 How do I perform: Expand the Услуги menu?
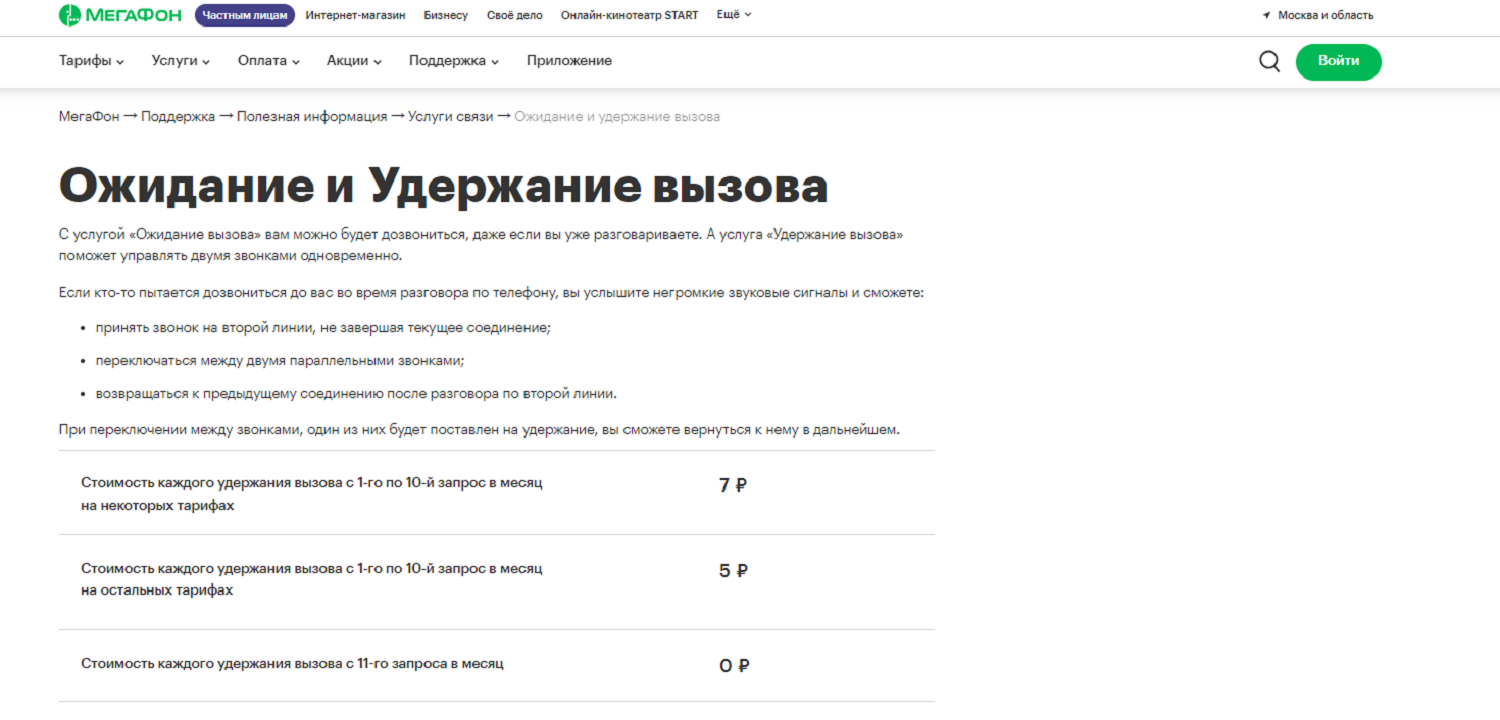tap(181, 61)
